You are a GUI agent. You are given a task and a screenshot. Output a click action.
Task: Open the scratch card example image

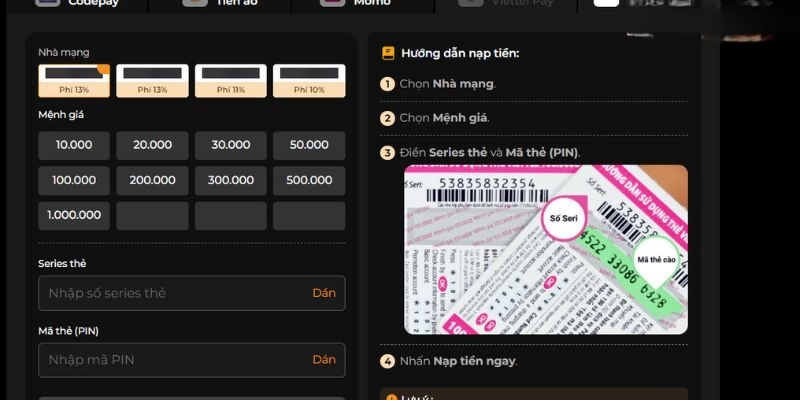pos(546,249)
